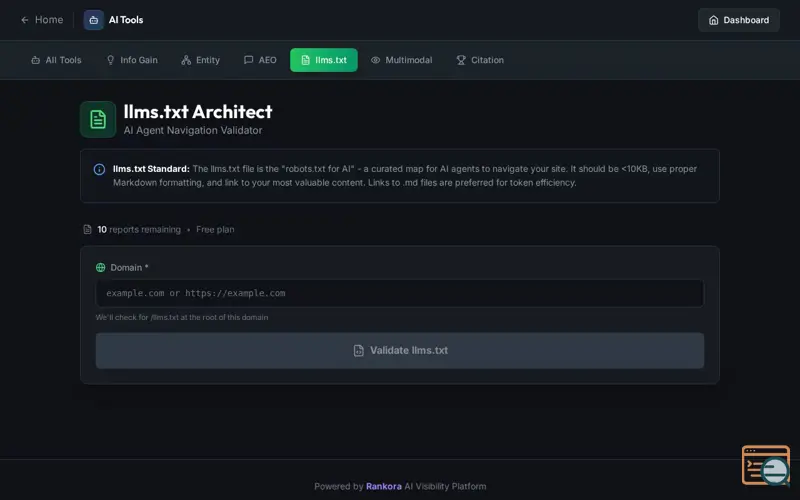Focus the Domain input field
This screenshot has width=800, height=500.
(x=400, y=293)
